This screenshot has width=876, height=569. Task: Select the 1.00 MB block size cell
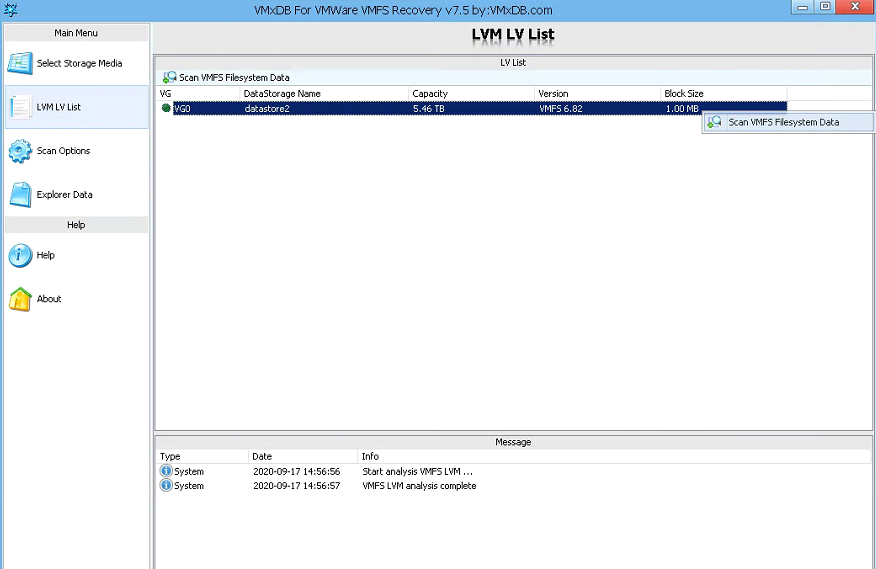(682, 108)
